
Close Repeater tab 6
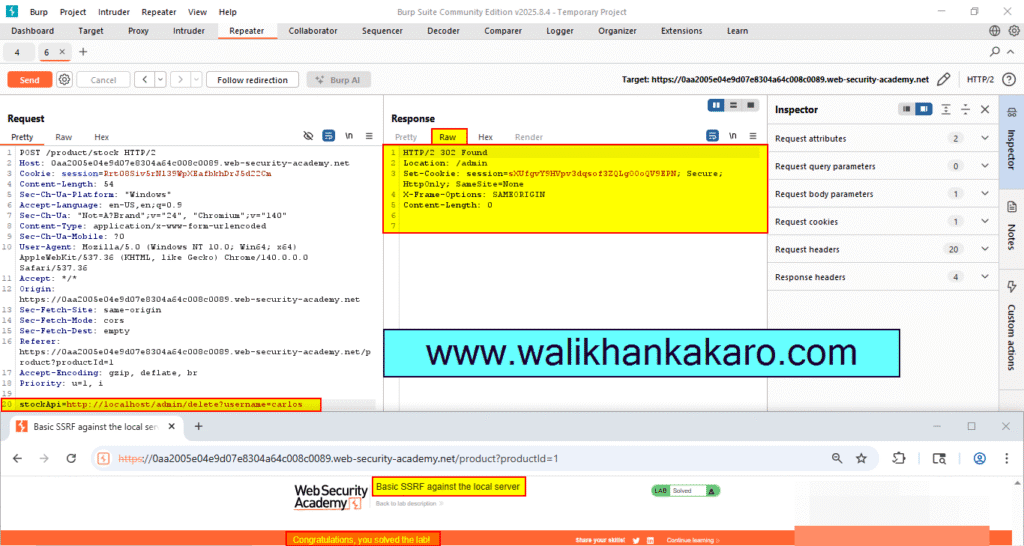pyautogui.click(x=62, y=52)
